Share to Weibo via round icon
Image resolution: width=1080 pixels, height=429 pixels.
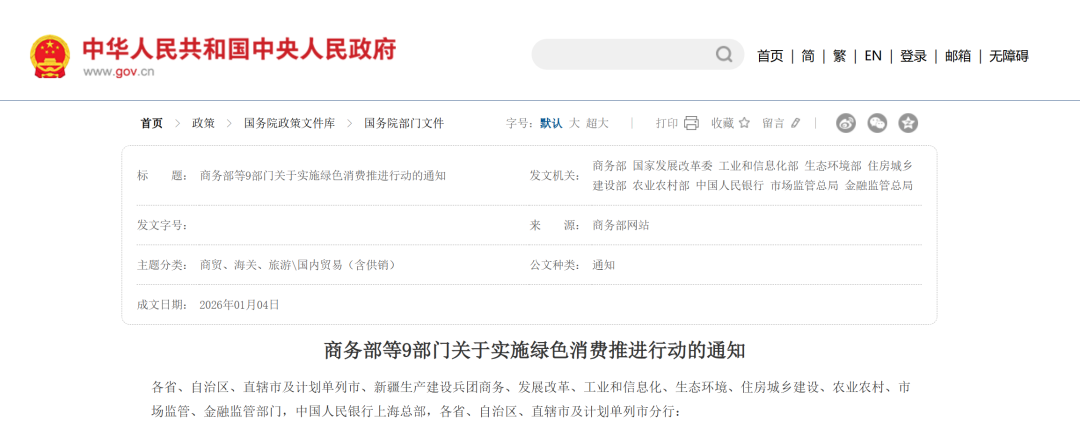pos(846,123)
